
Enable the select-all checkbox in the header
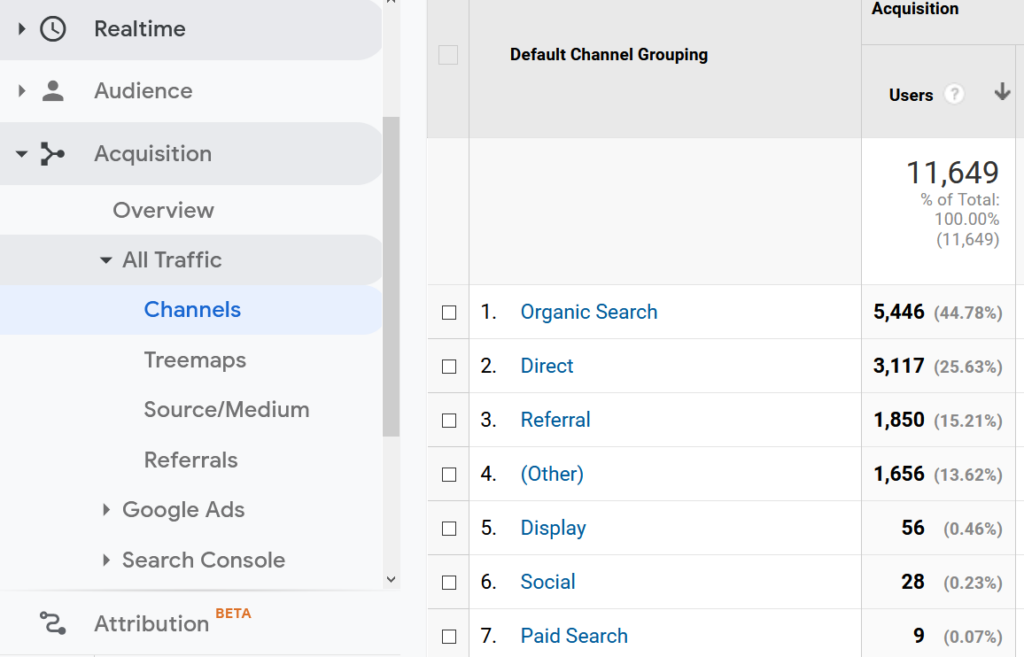(x=447, y=55)
